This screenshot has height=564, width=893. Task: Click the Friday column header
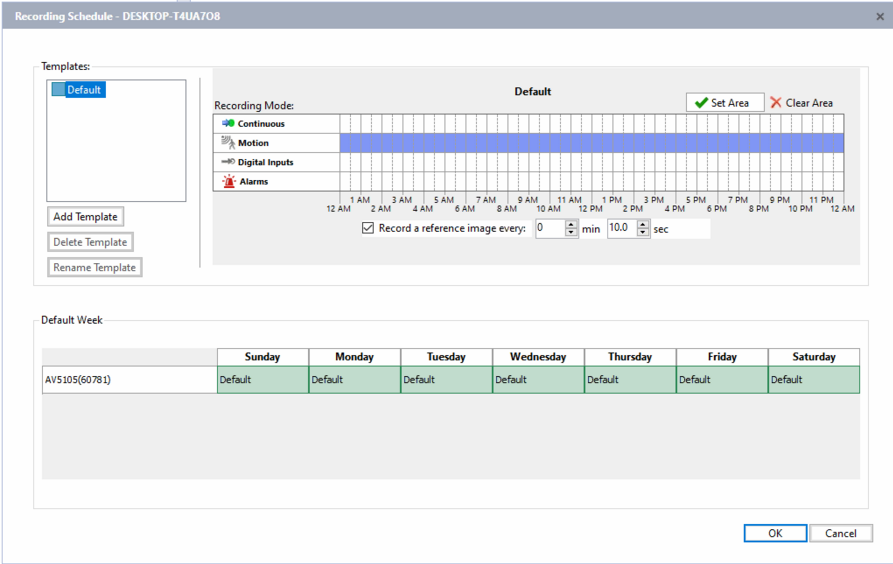point(722,357)
